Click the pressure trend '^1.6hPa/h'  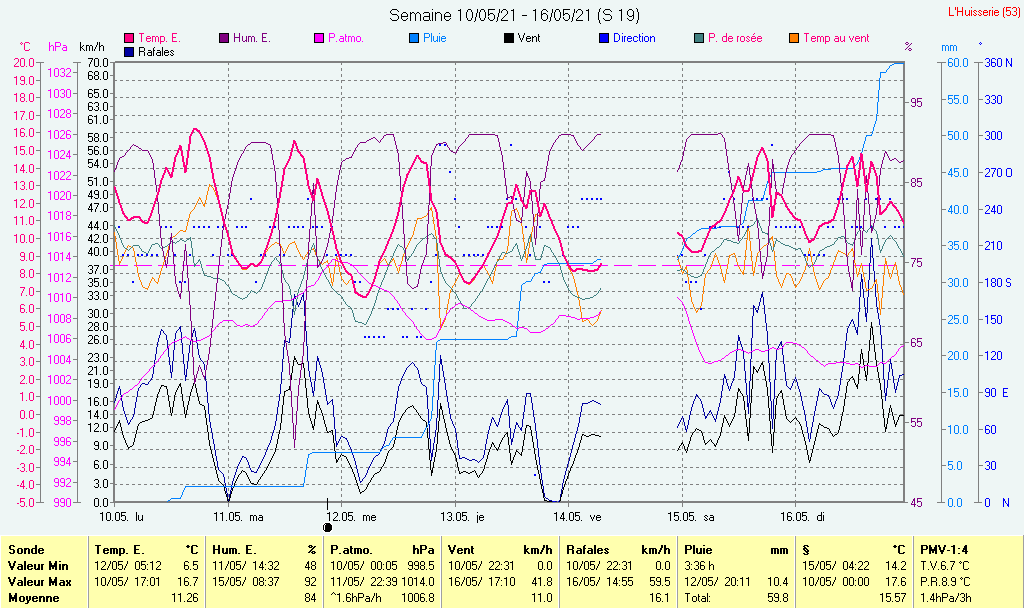pyautogui.click(x=357, y=598)
